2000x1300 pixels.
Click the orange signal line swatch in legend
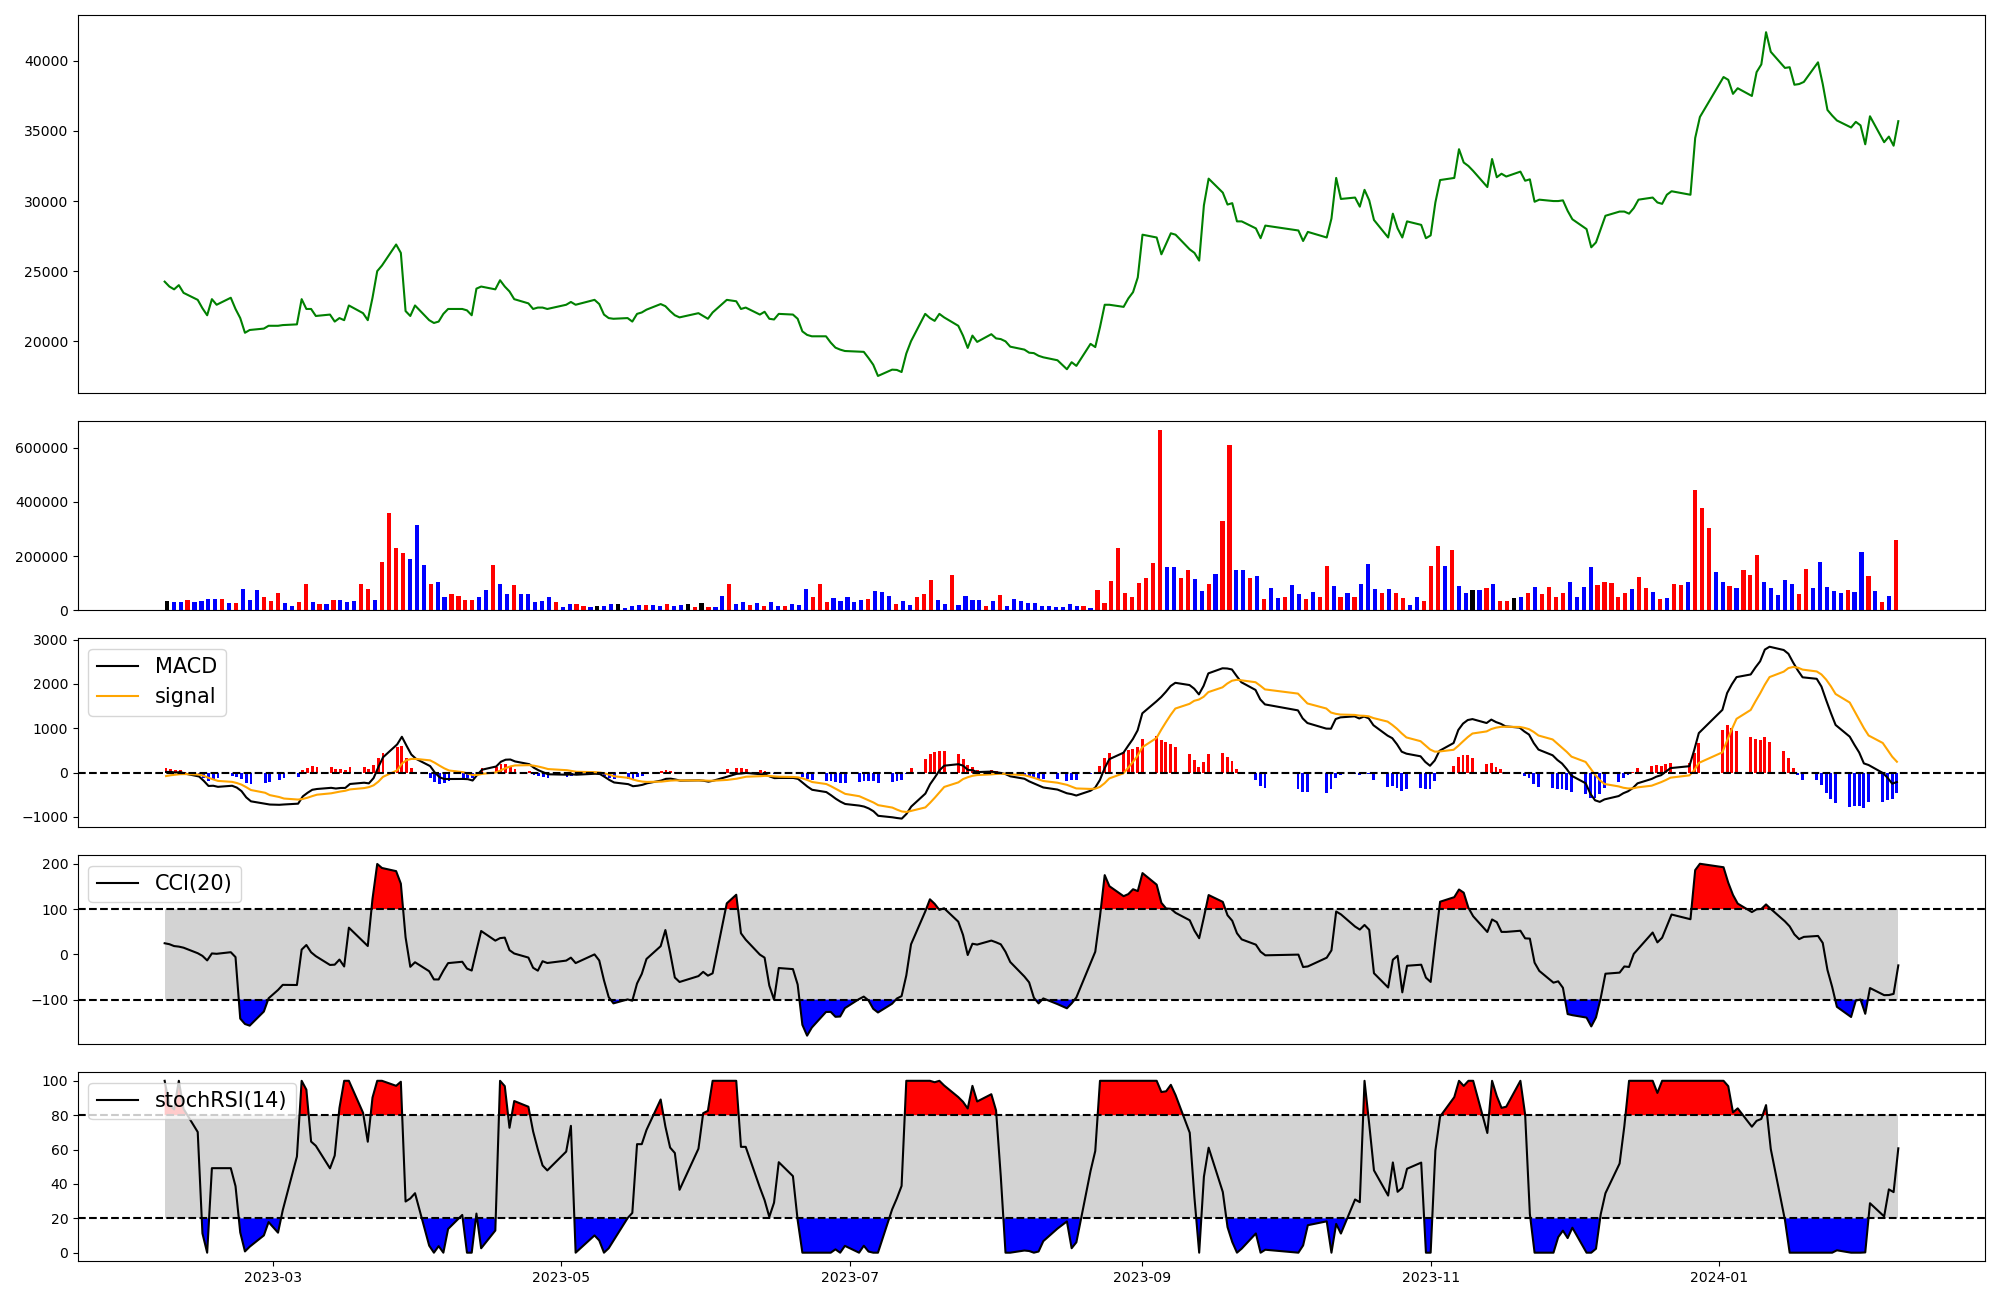118,696
